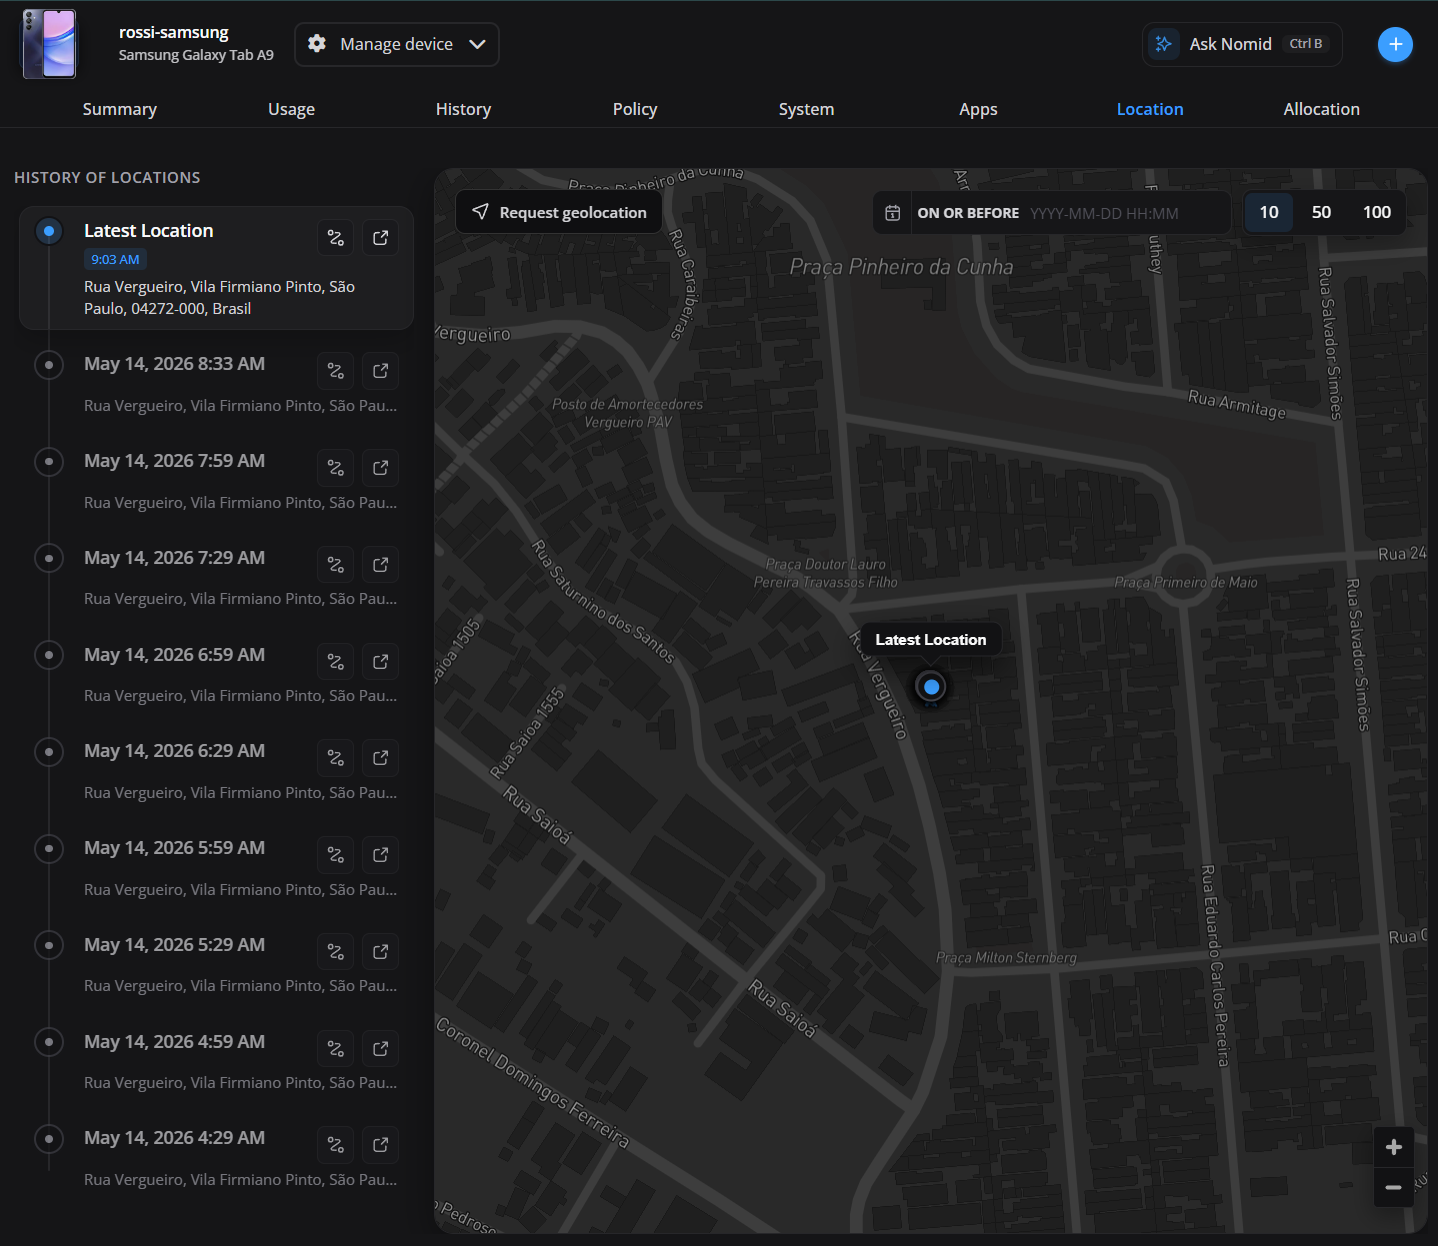Screen dimensions: 1438x1246
Task: Click the calendar icon in date filter
Action: tap(893, 213)
